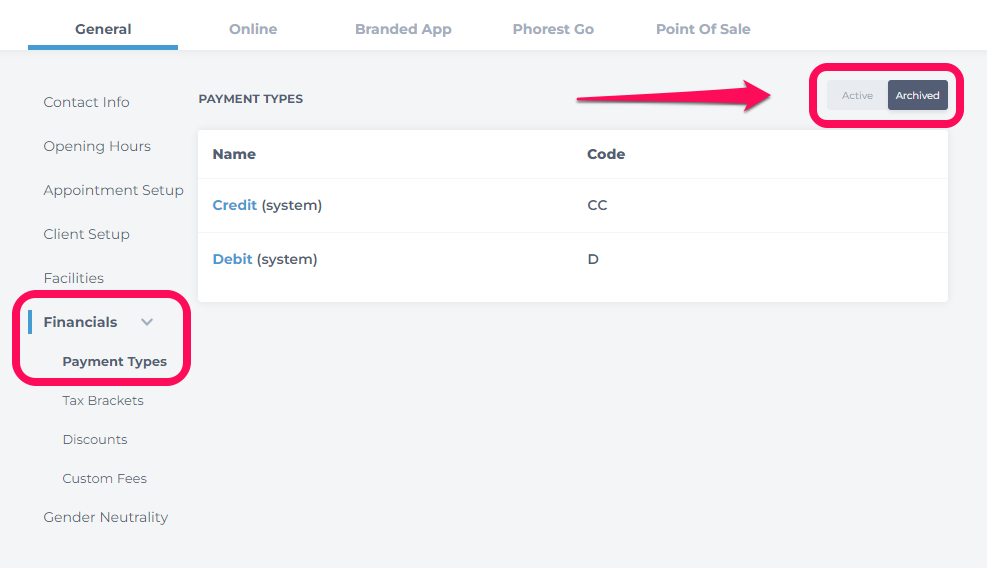Click the Financials sidebar heading
The image size is (987, 568).
coord(80,322)
